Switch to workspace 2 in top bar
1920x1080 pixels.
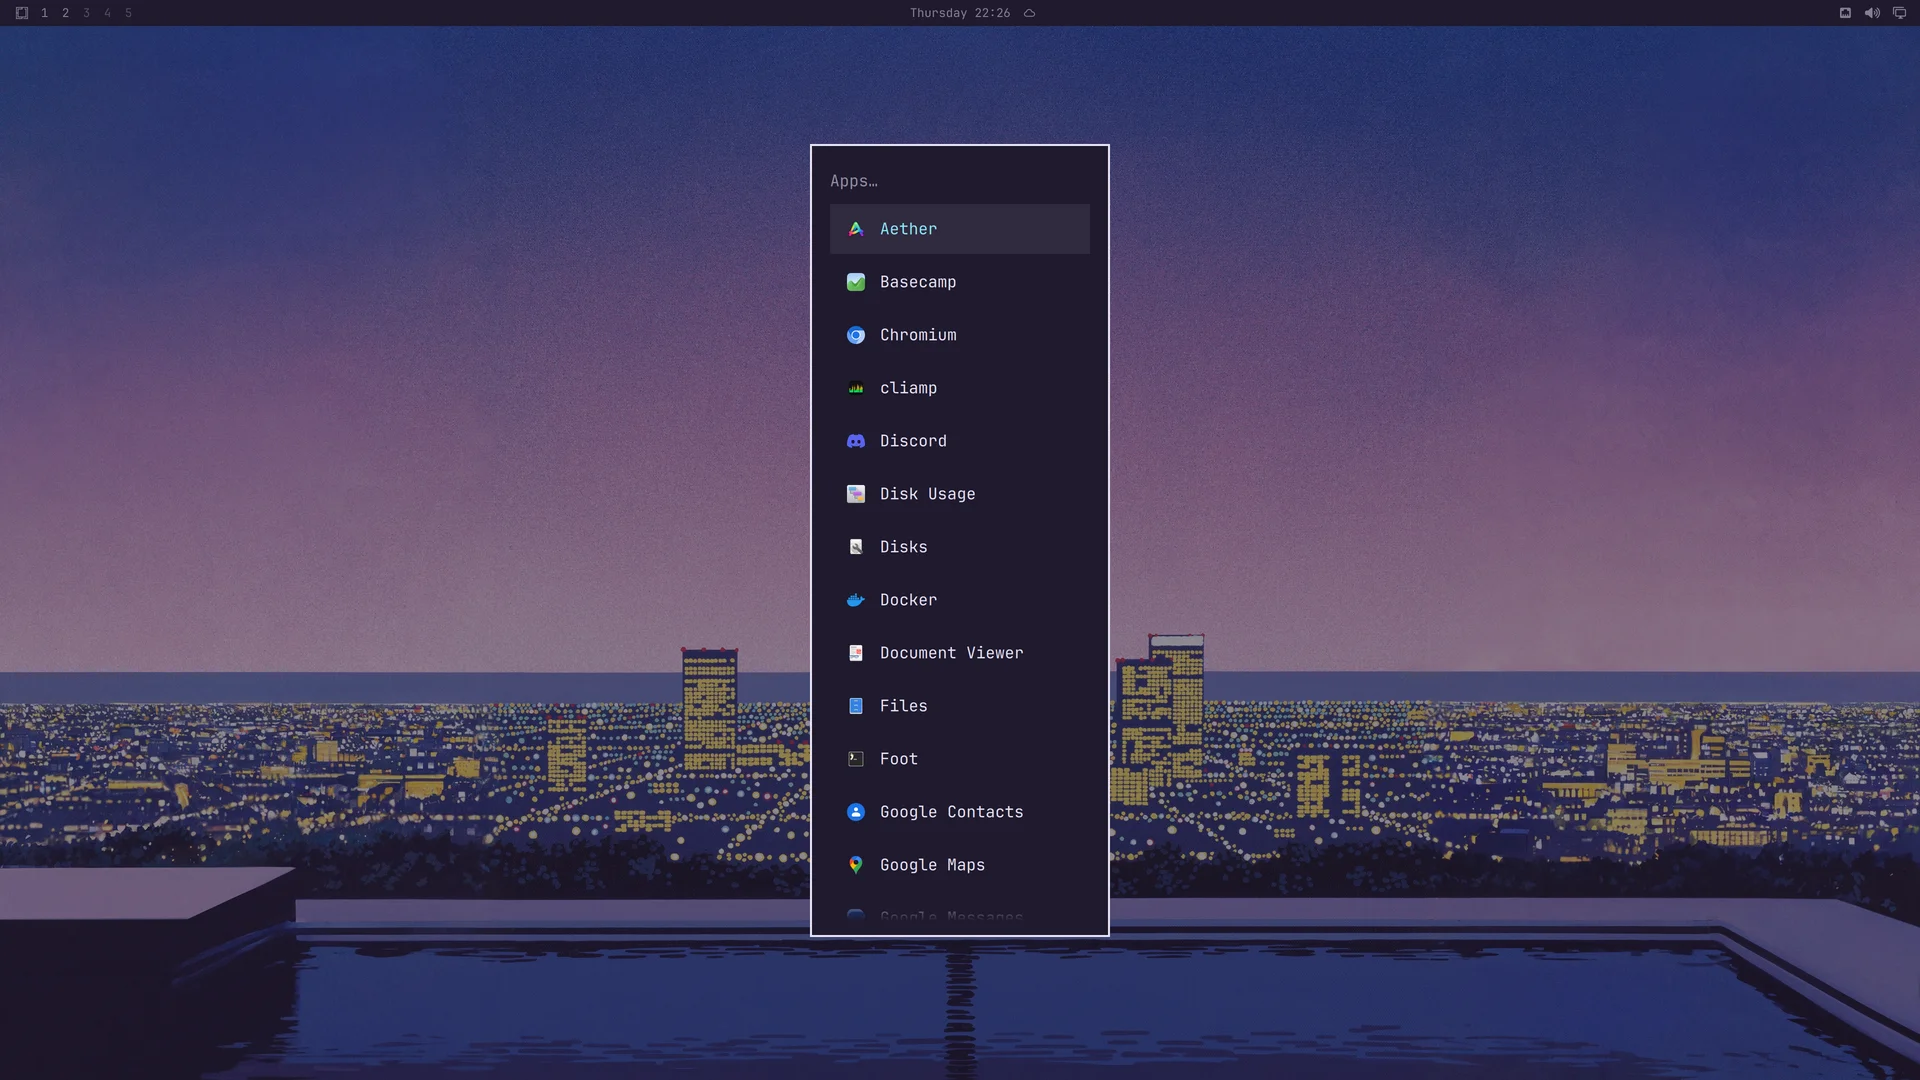[x=65, y=13]
